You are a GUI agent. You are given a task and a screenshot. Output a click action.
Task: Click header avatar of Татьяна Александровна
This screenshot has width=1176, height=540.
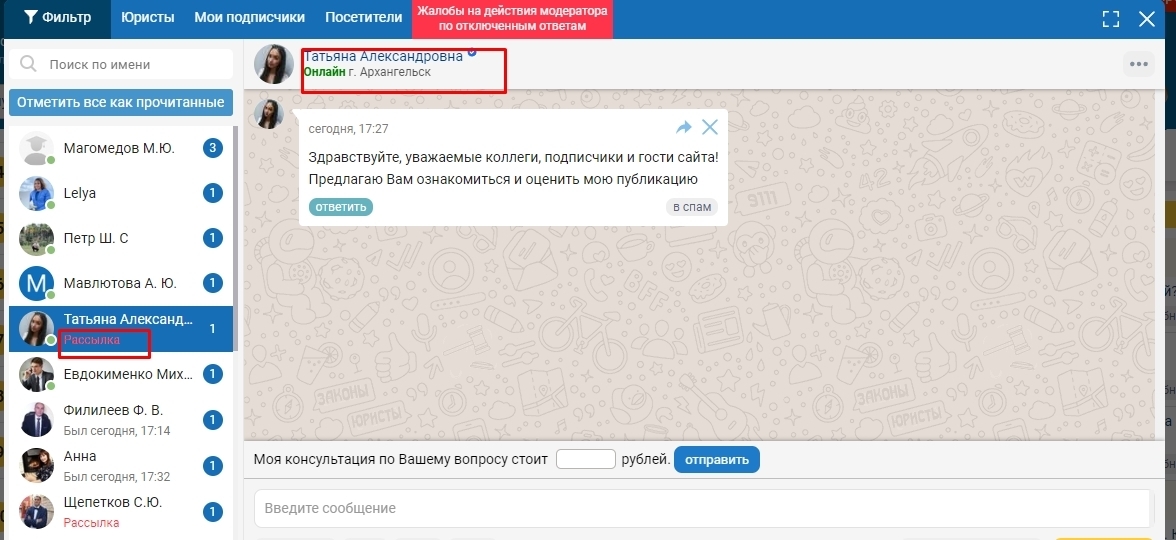(x=274, y=64)
